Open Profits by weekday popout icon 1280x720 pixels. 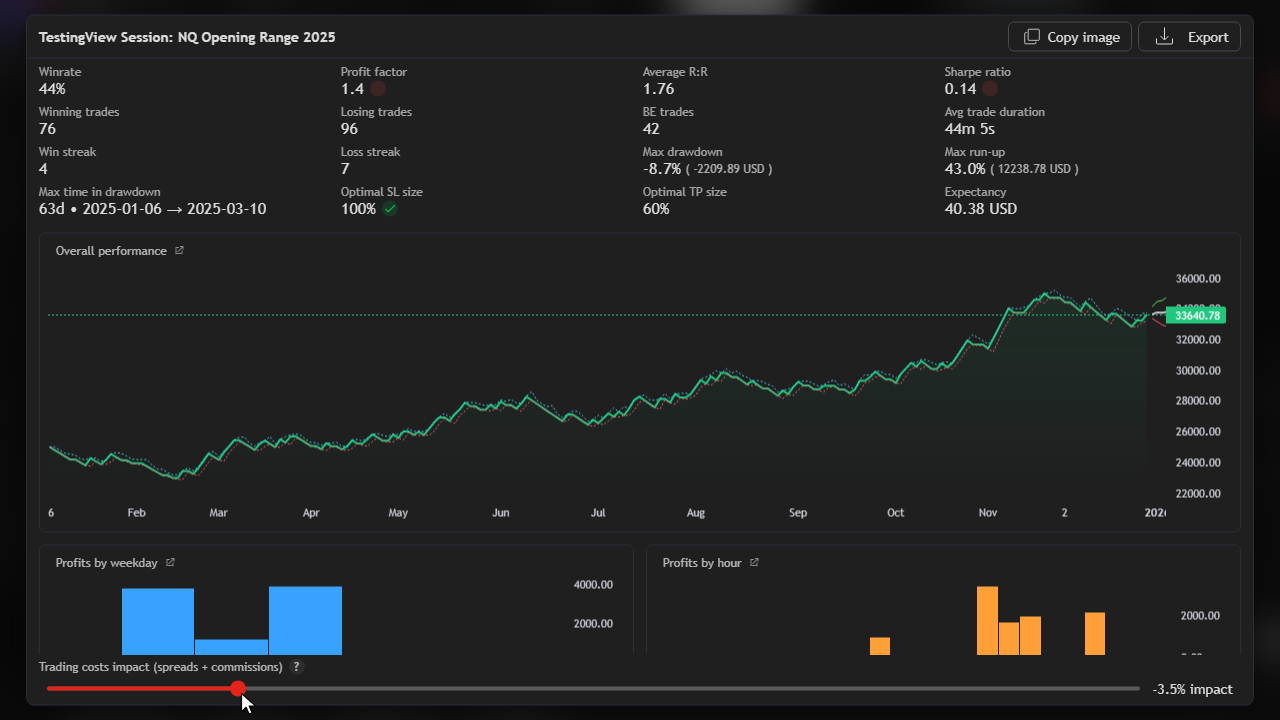coord(170,563)
